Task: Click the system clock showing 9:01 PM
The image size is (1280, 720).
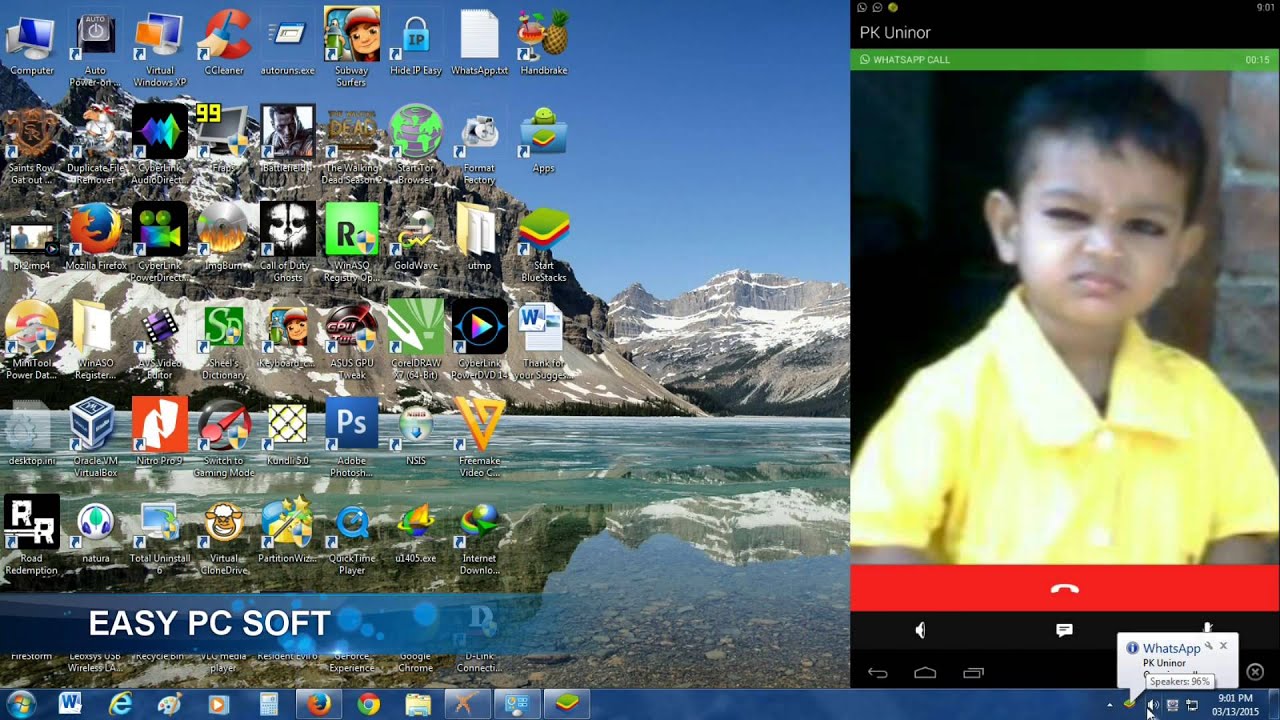Action: (1236, 705)
